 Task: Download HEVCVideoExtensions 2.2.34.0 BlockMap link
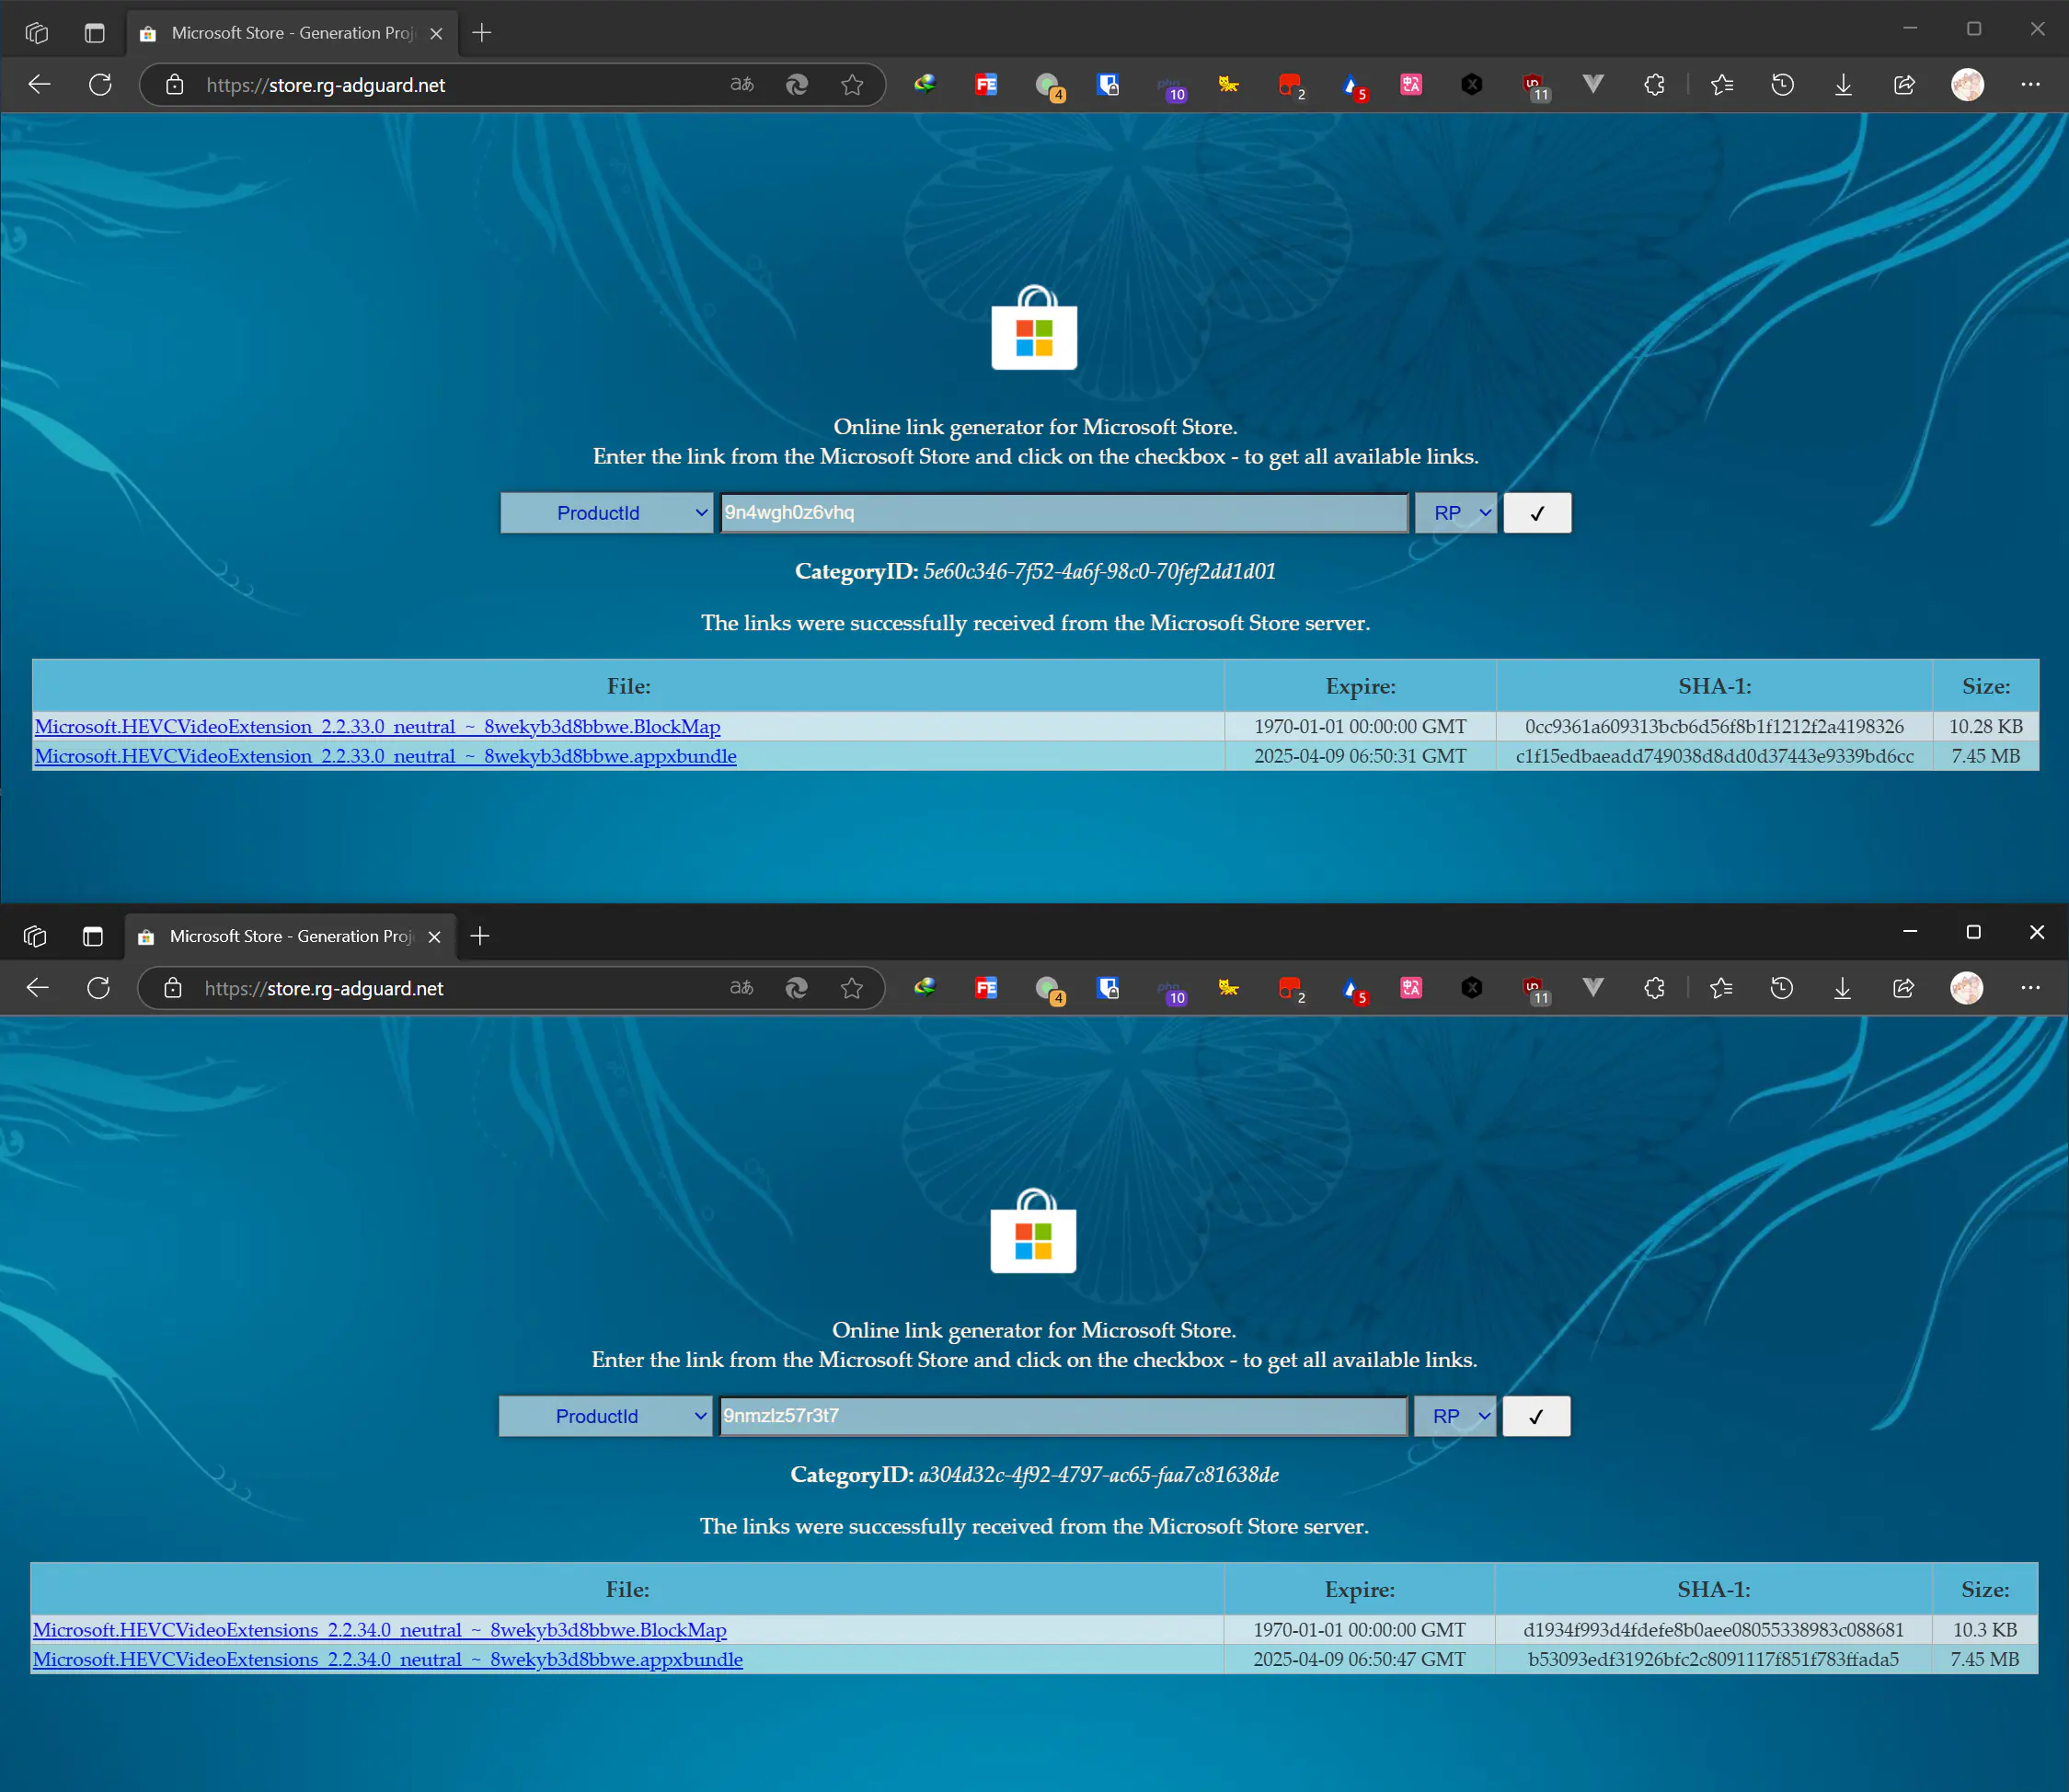379,1630
